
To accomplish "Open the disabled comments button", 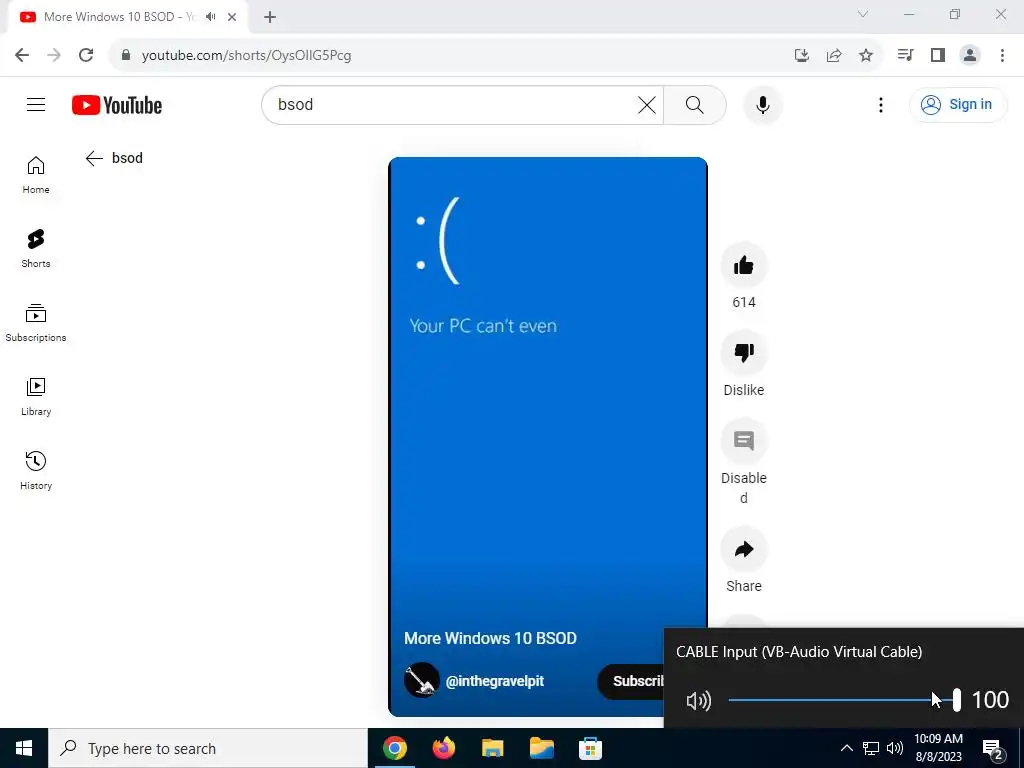I will [744, 441].
